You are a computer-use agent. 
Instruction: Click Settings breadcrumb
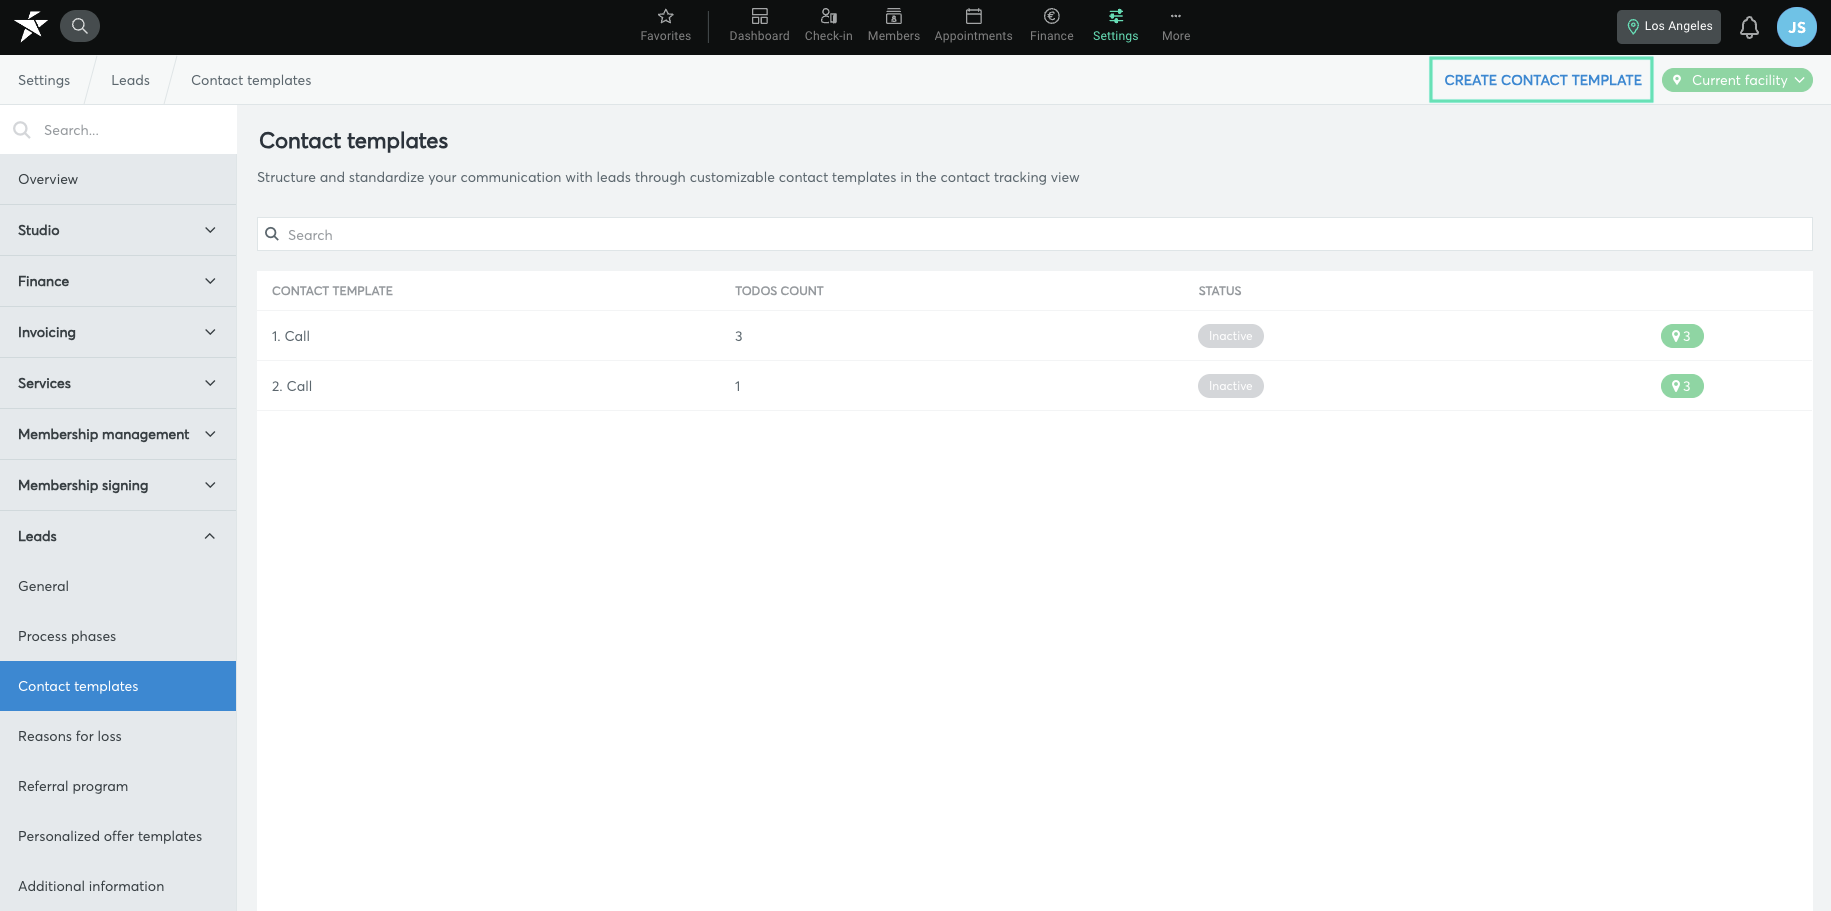click(x=44, y=80)
